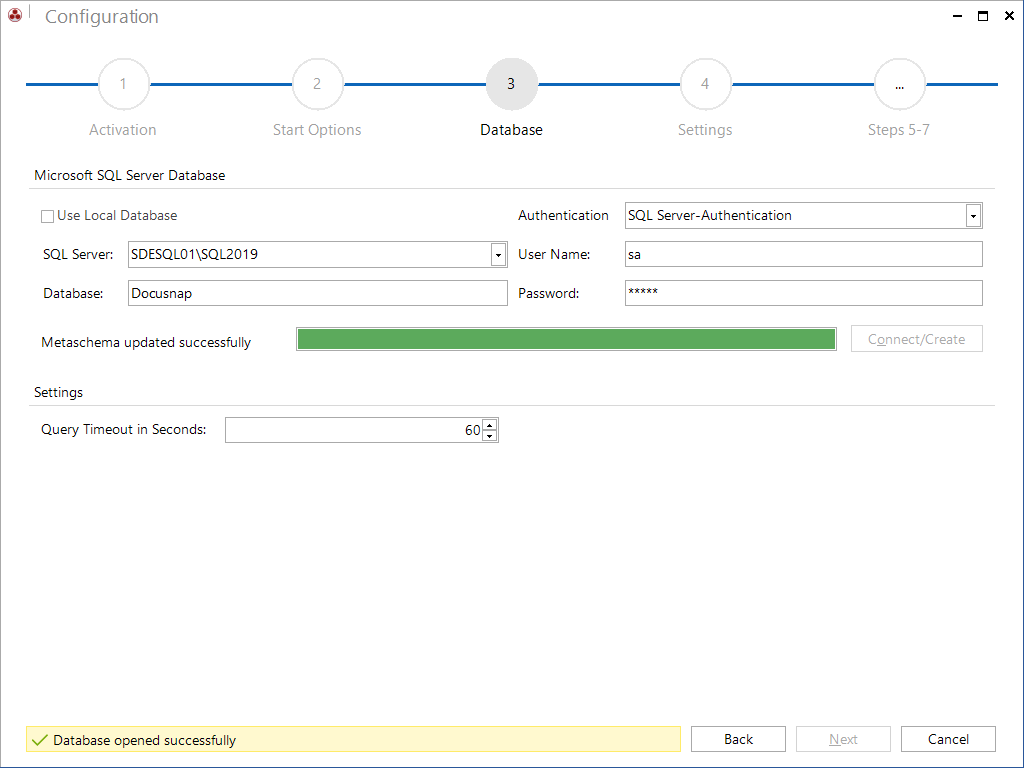
Task: Click the 'Database opened successfully' message
Action: (144, 740)
